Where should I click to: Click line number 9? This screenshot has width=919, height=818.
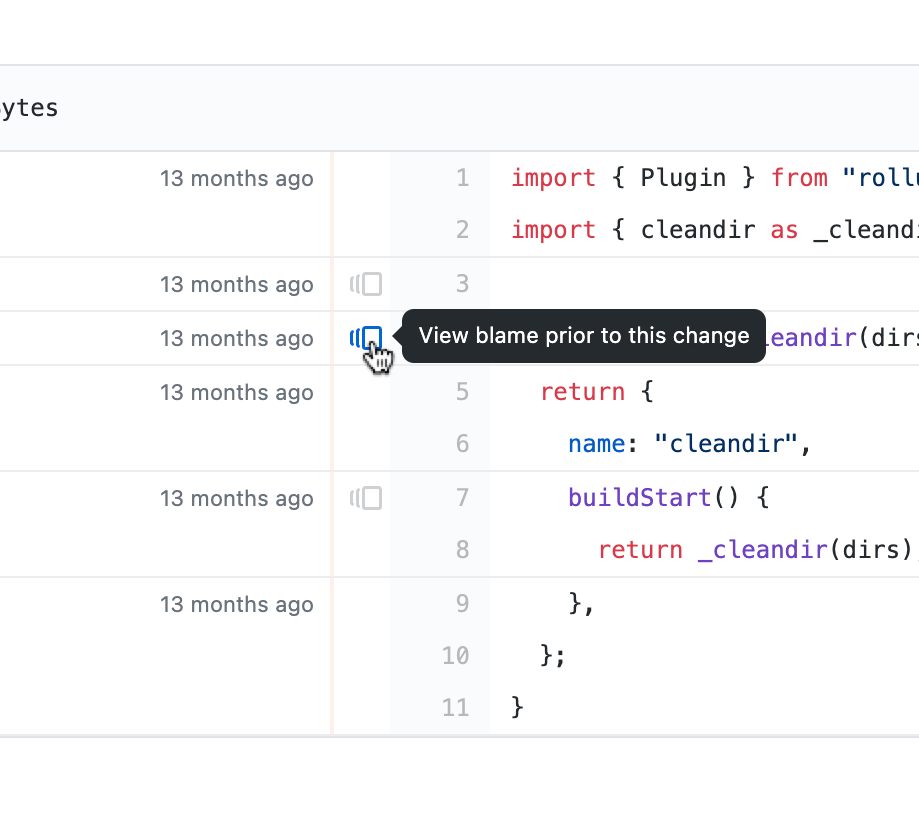coord(461,604)
